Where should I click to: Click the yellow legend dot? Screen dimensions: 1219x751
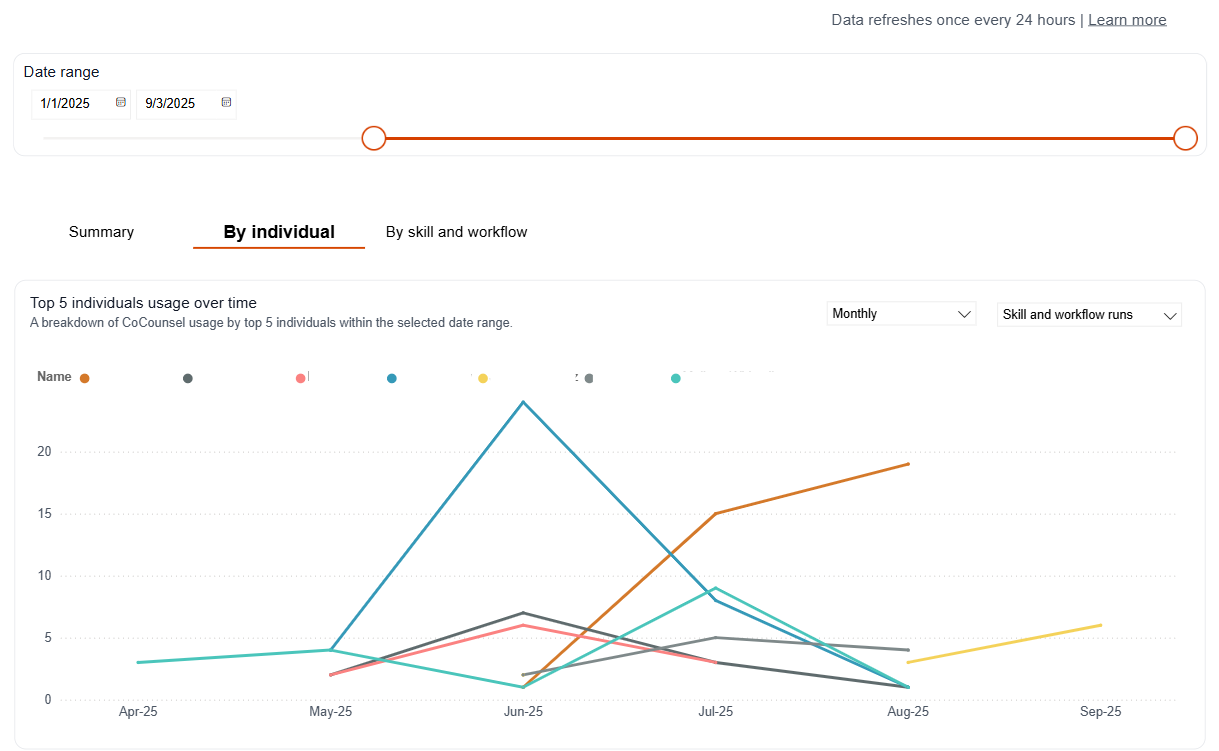[x=483, y=378]
